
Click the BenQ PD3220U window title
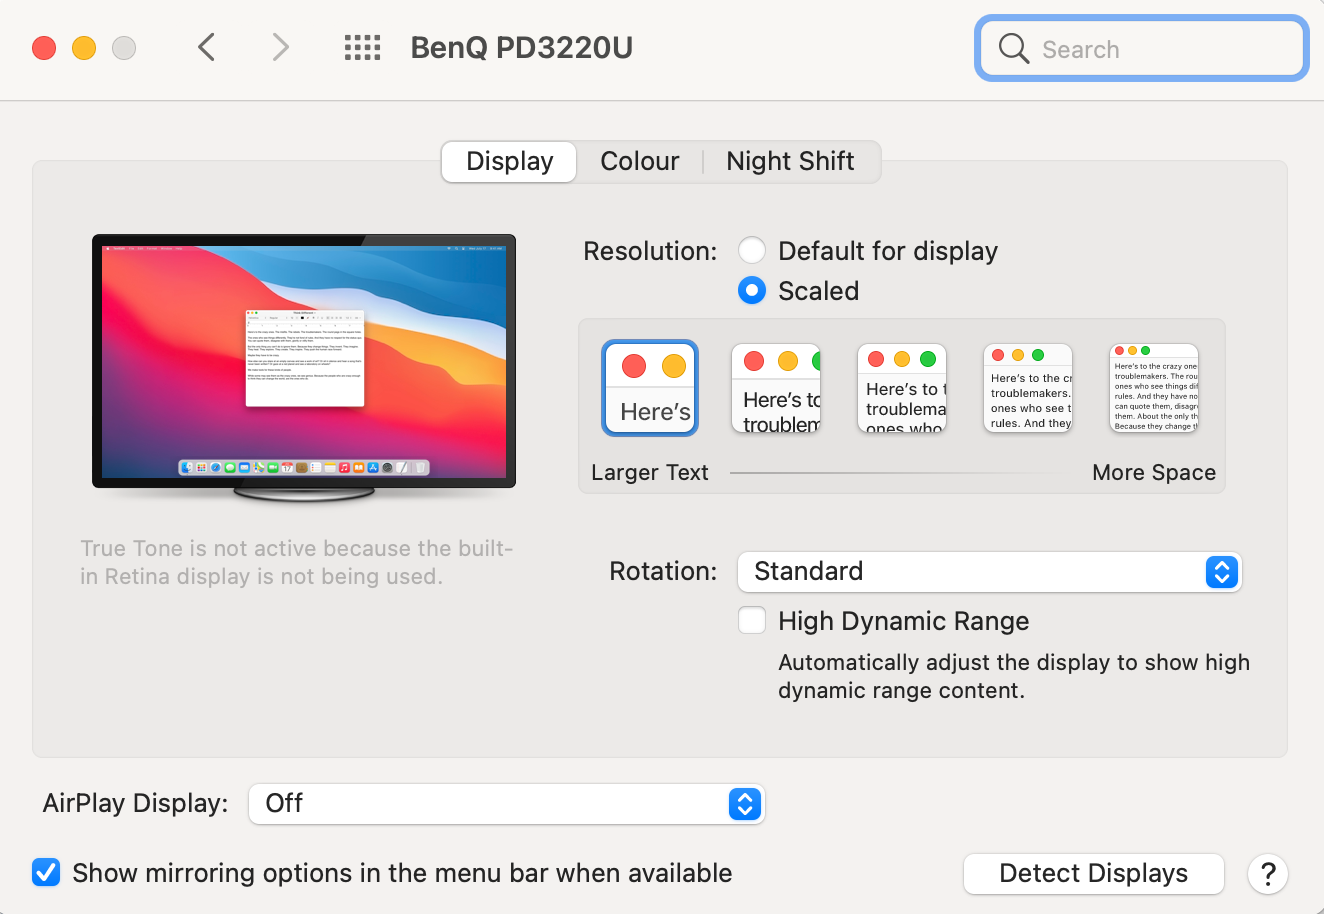pyautogui.click(x=522, y=48)
